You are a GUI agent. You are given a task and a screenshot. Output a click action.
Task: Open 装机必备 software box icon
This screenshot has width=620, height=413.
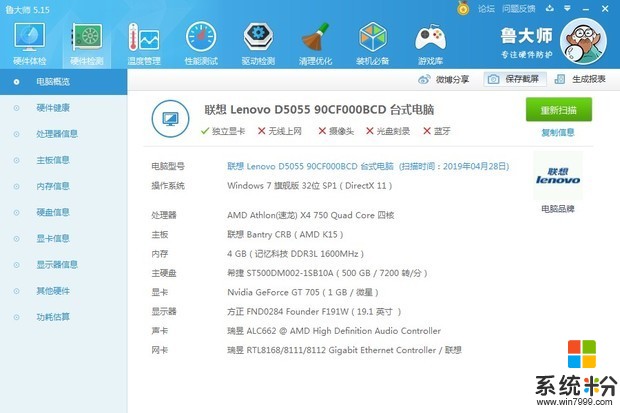372,44
